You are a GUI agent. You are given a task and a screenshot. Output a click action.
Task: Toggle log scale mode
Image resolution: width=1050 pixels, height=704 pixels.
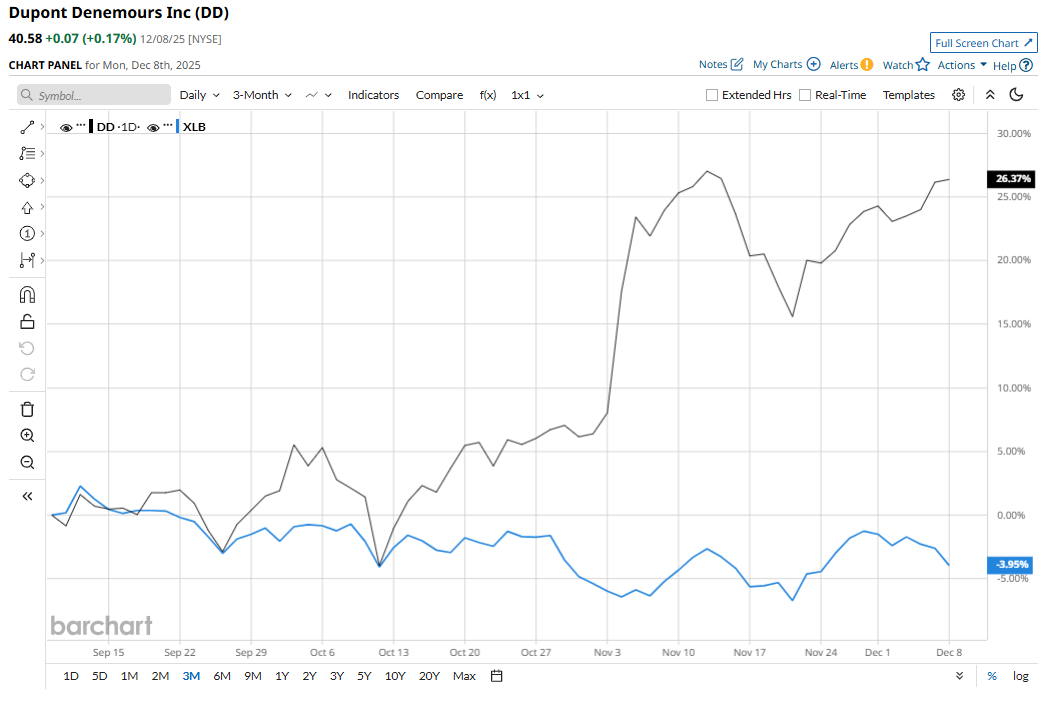click(1021, 676)
